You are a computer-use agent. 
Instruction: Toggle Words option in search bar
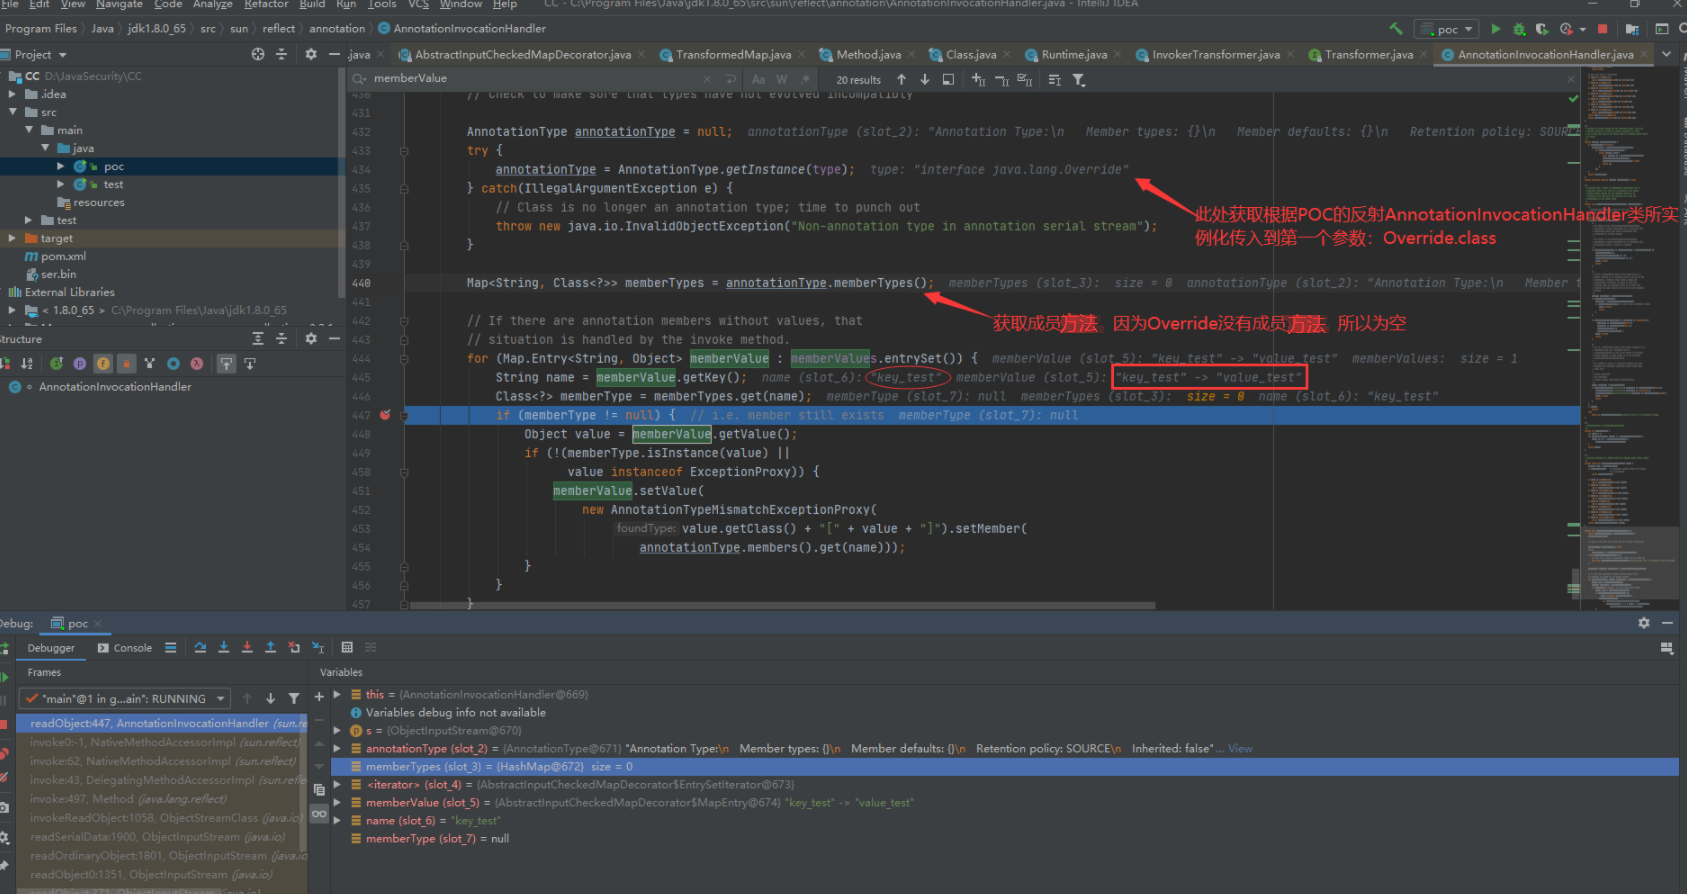782,80
